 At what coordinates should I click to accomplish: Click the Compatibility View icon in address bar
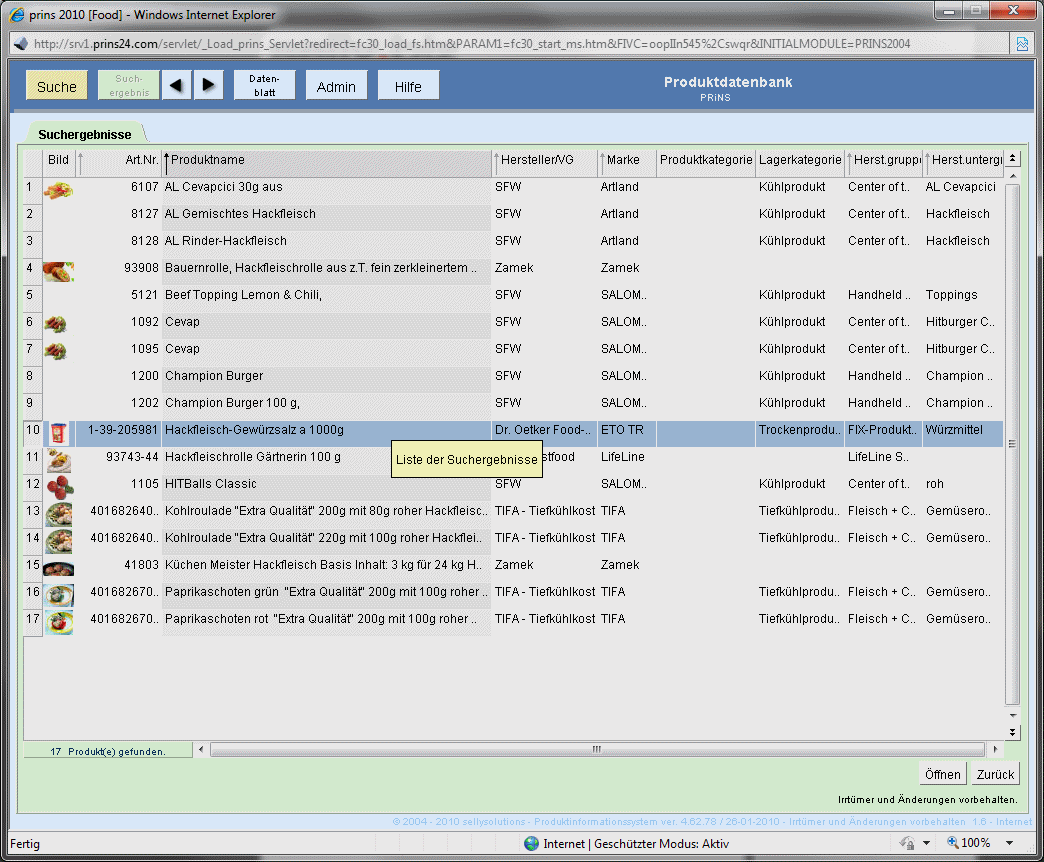pyautogui.click(x=1022, y=44)
